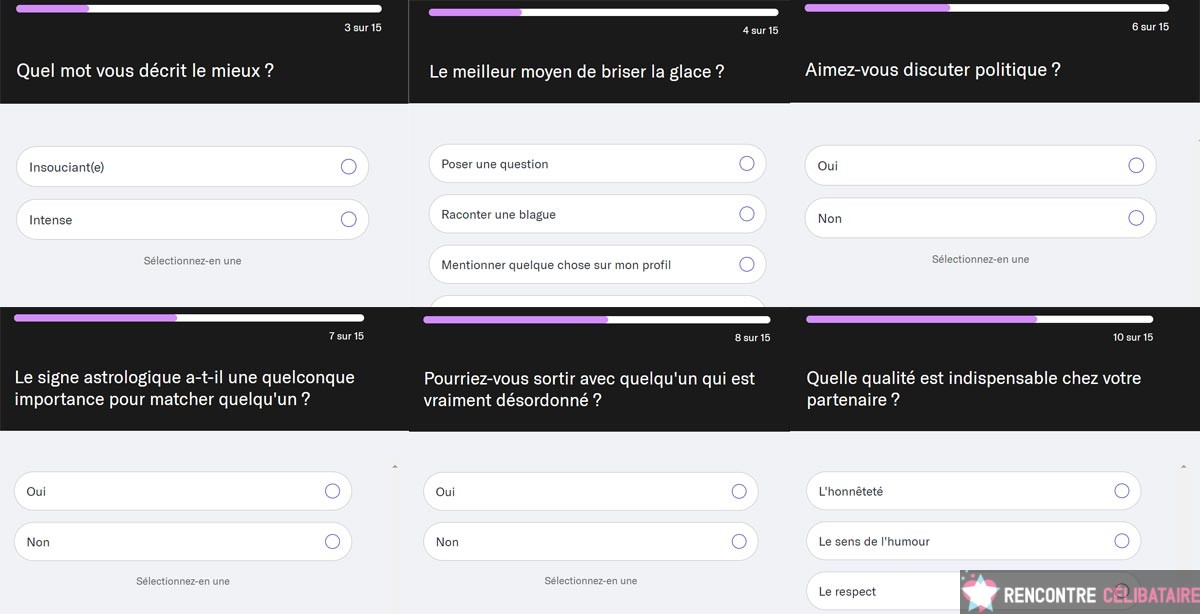Choose "Non" for the désordonné question
Image resolution: width=1200 pixels, height=614 pixels.
(738, 541)
